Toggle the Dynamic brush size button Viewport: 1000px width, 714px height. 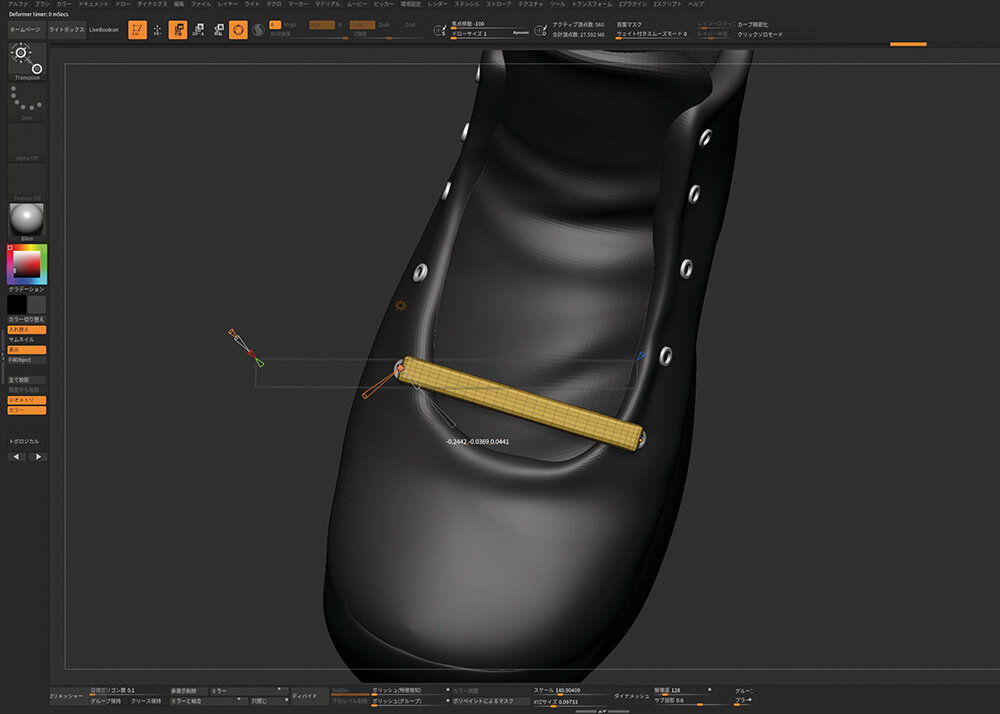521,33
